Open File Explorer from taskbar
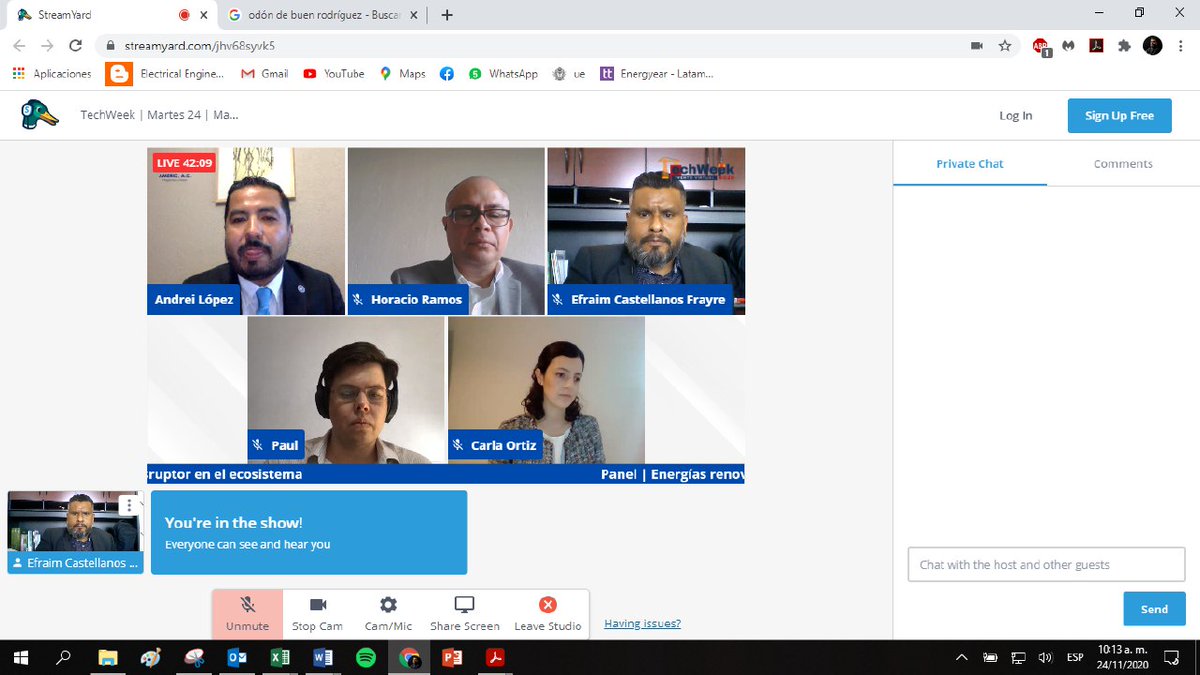 (x=108, y=657)
